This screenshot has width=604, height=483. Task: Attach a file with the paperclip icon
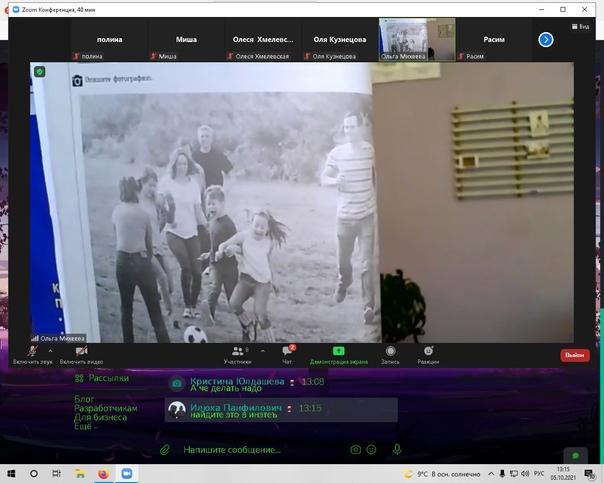click(165, 449)
